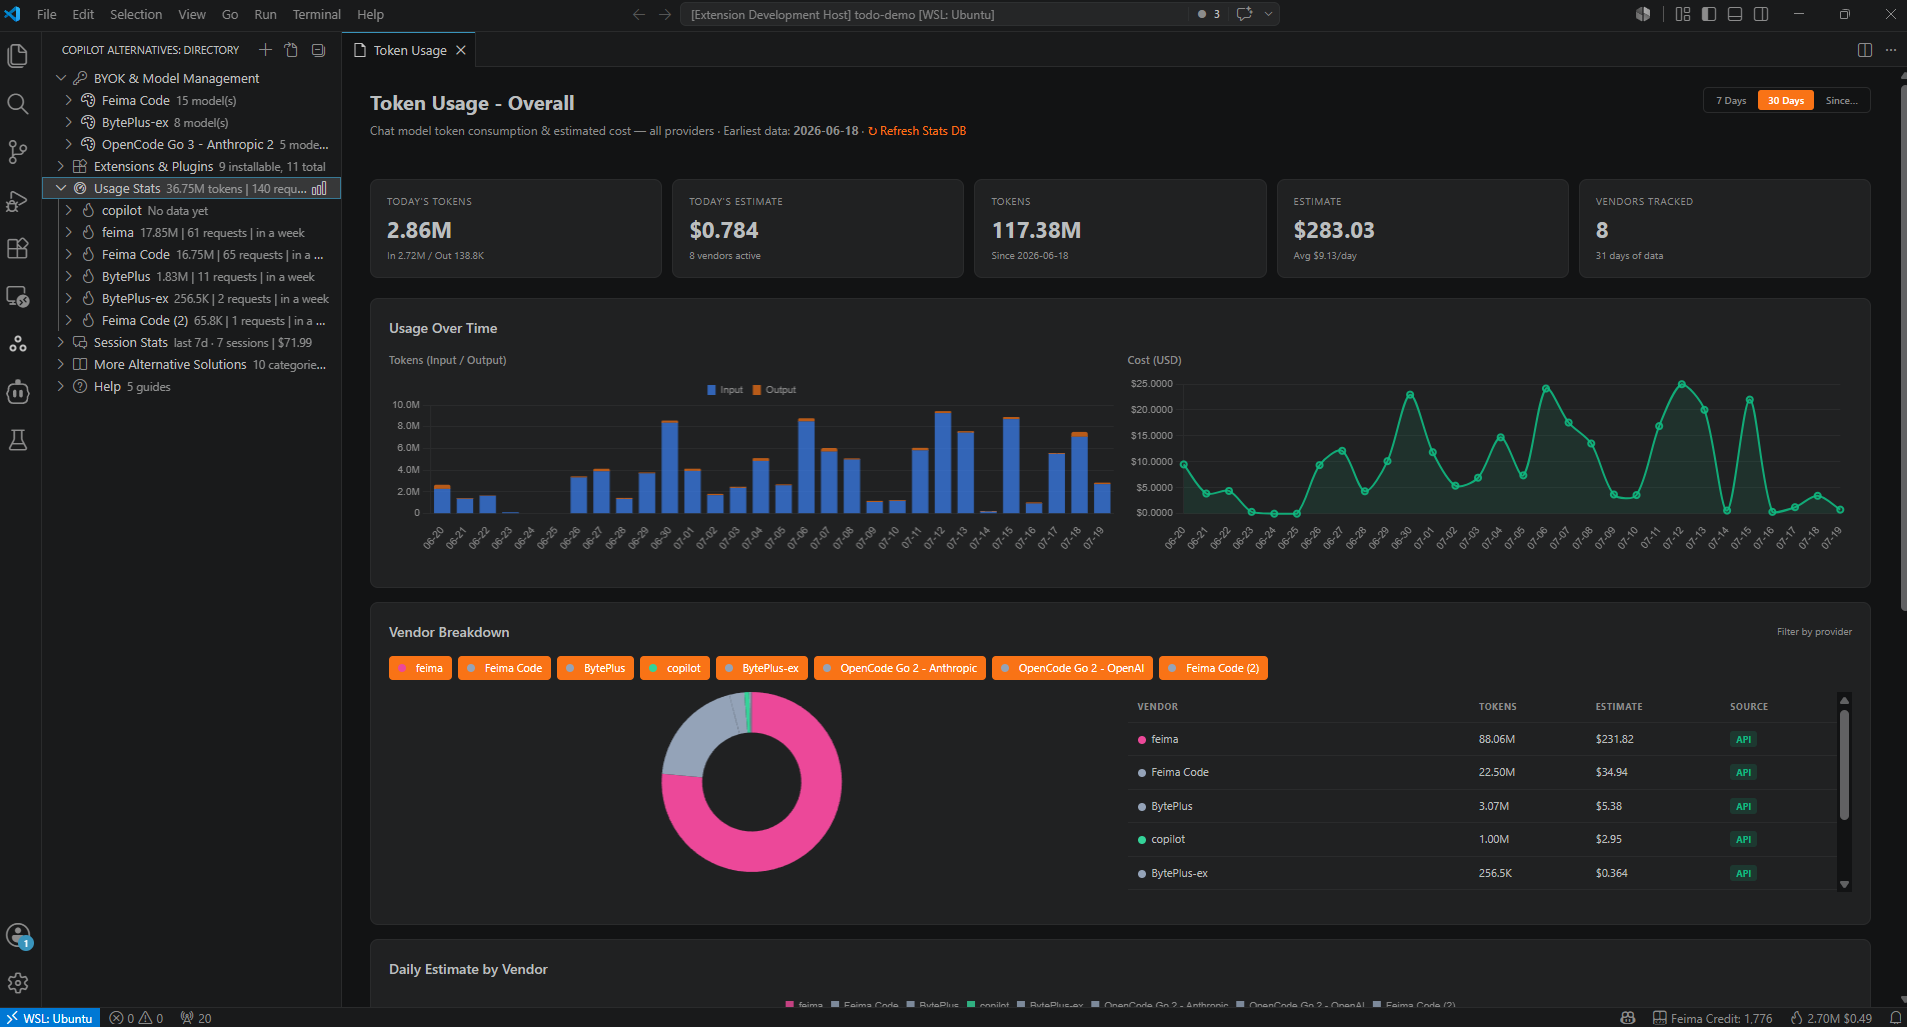Viewport: 1907px width, 1027px height.
Task: Open Source Control view in activity bar
Action: (18, 152)
